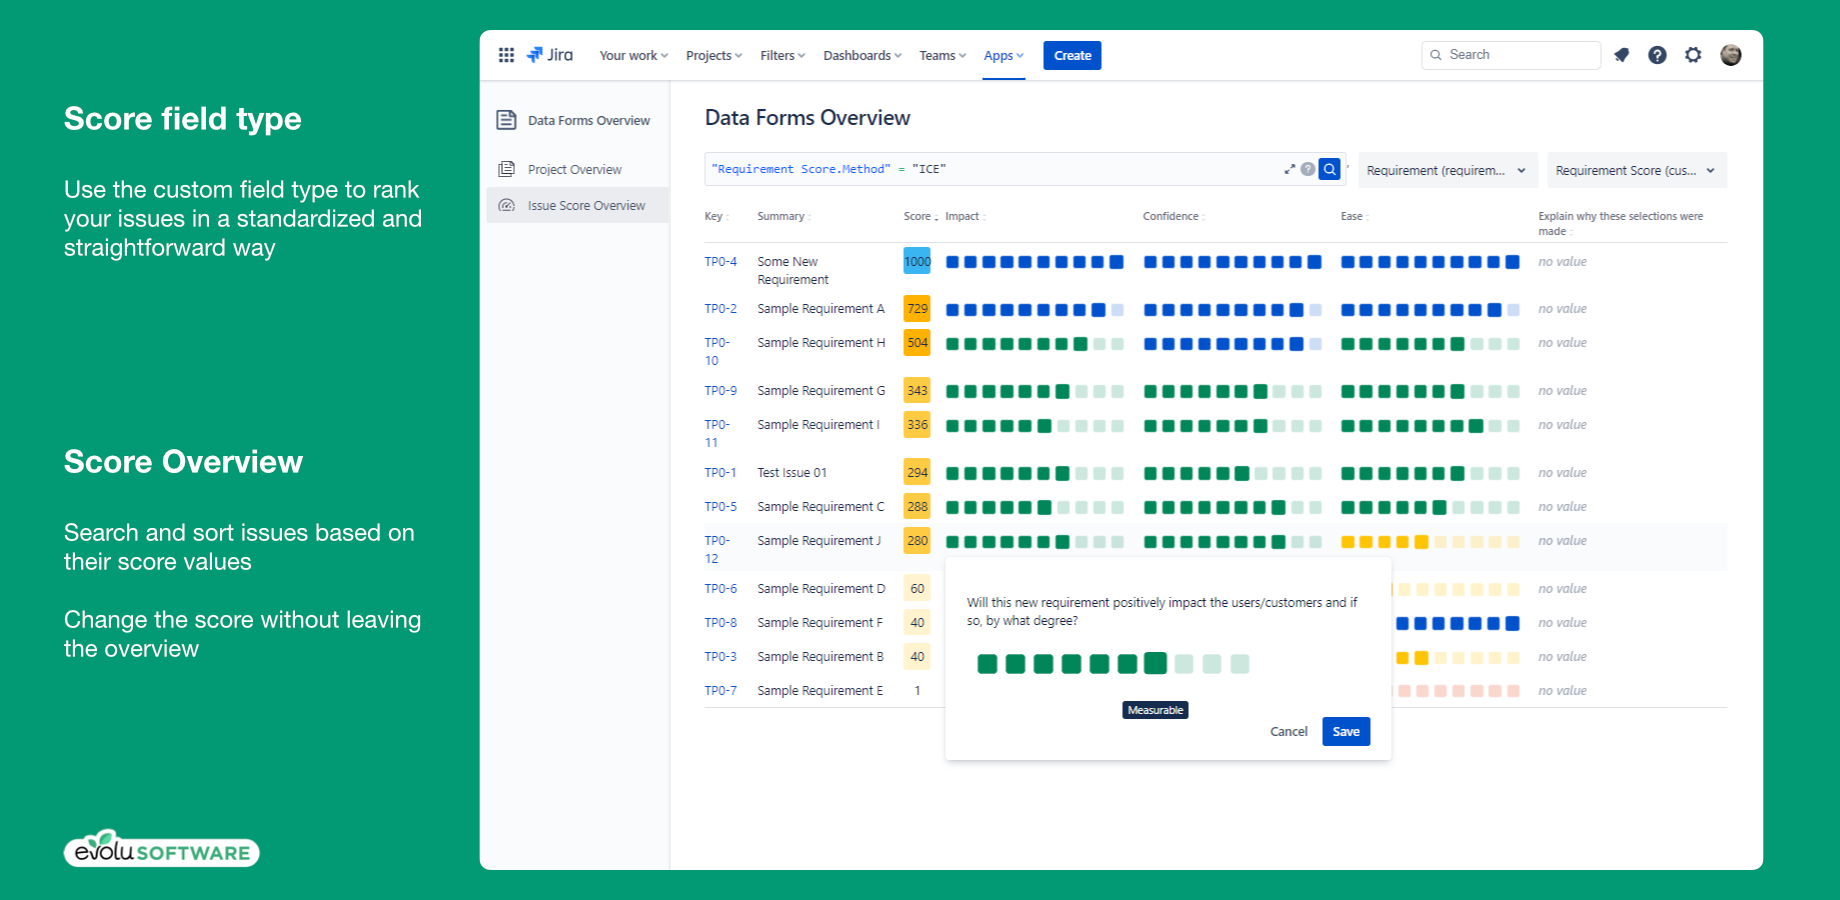Click the Ease rating bar for TPO-12
The width and height of the screenshot is (1840, 900).
(x=1430, y=542)
